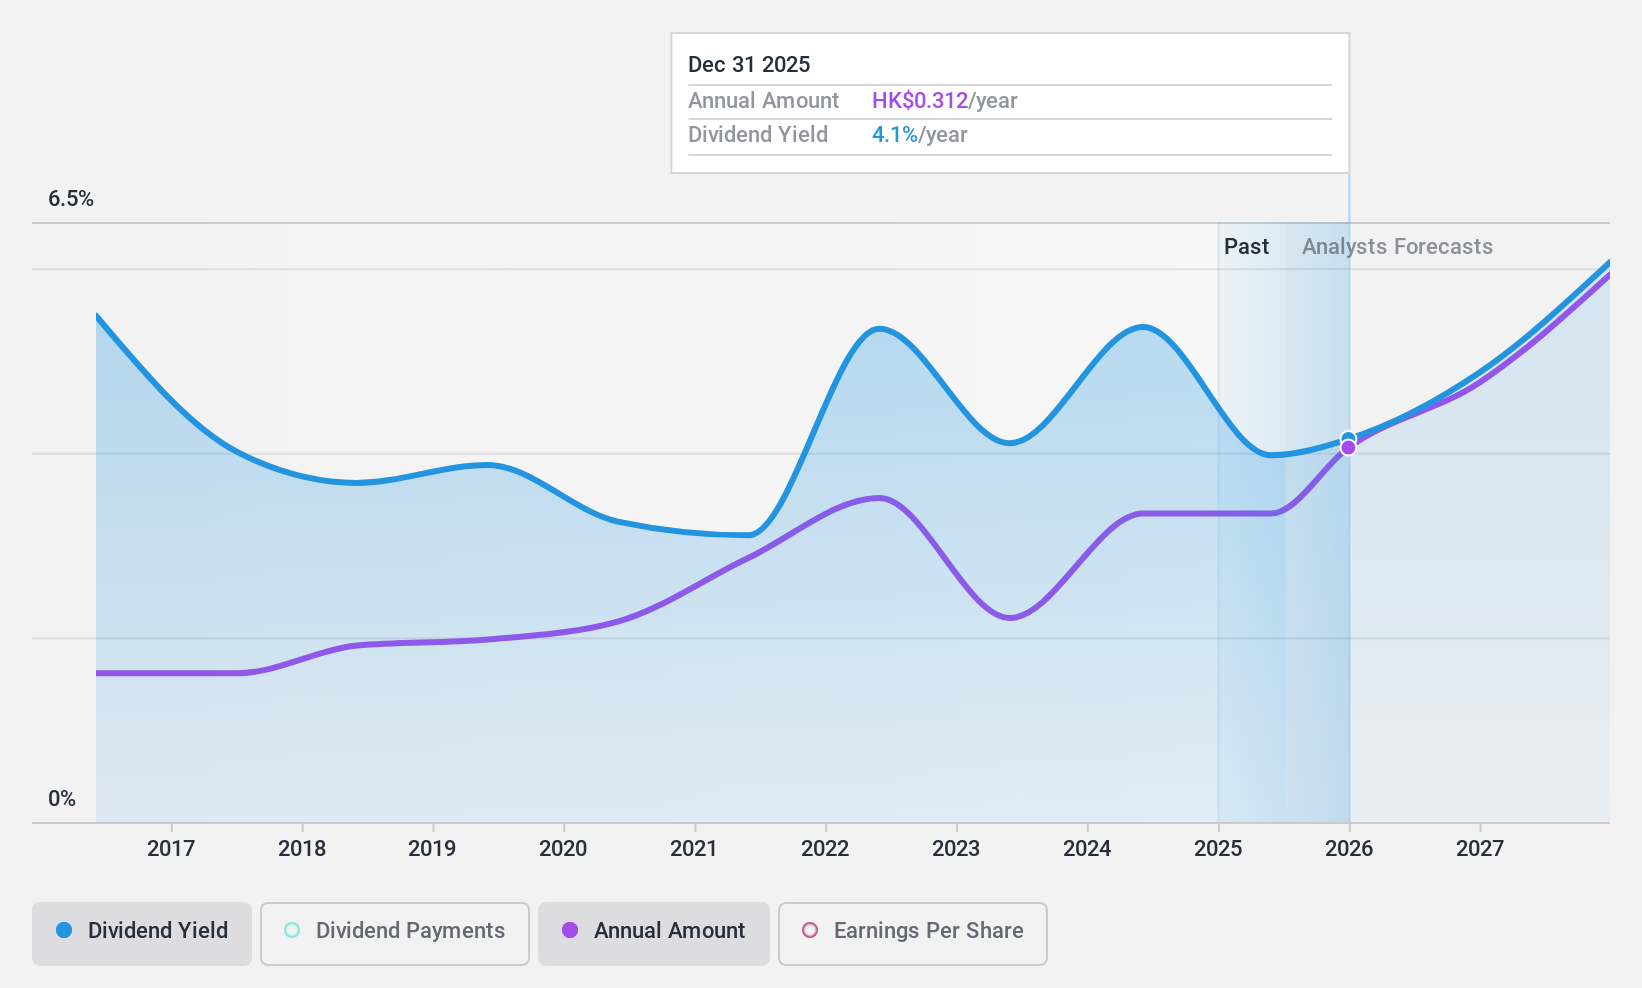The height and width of the screenshot is (988, 1642).
Task: Click the 6.5% y-axis label
Action: (71, 199)
